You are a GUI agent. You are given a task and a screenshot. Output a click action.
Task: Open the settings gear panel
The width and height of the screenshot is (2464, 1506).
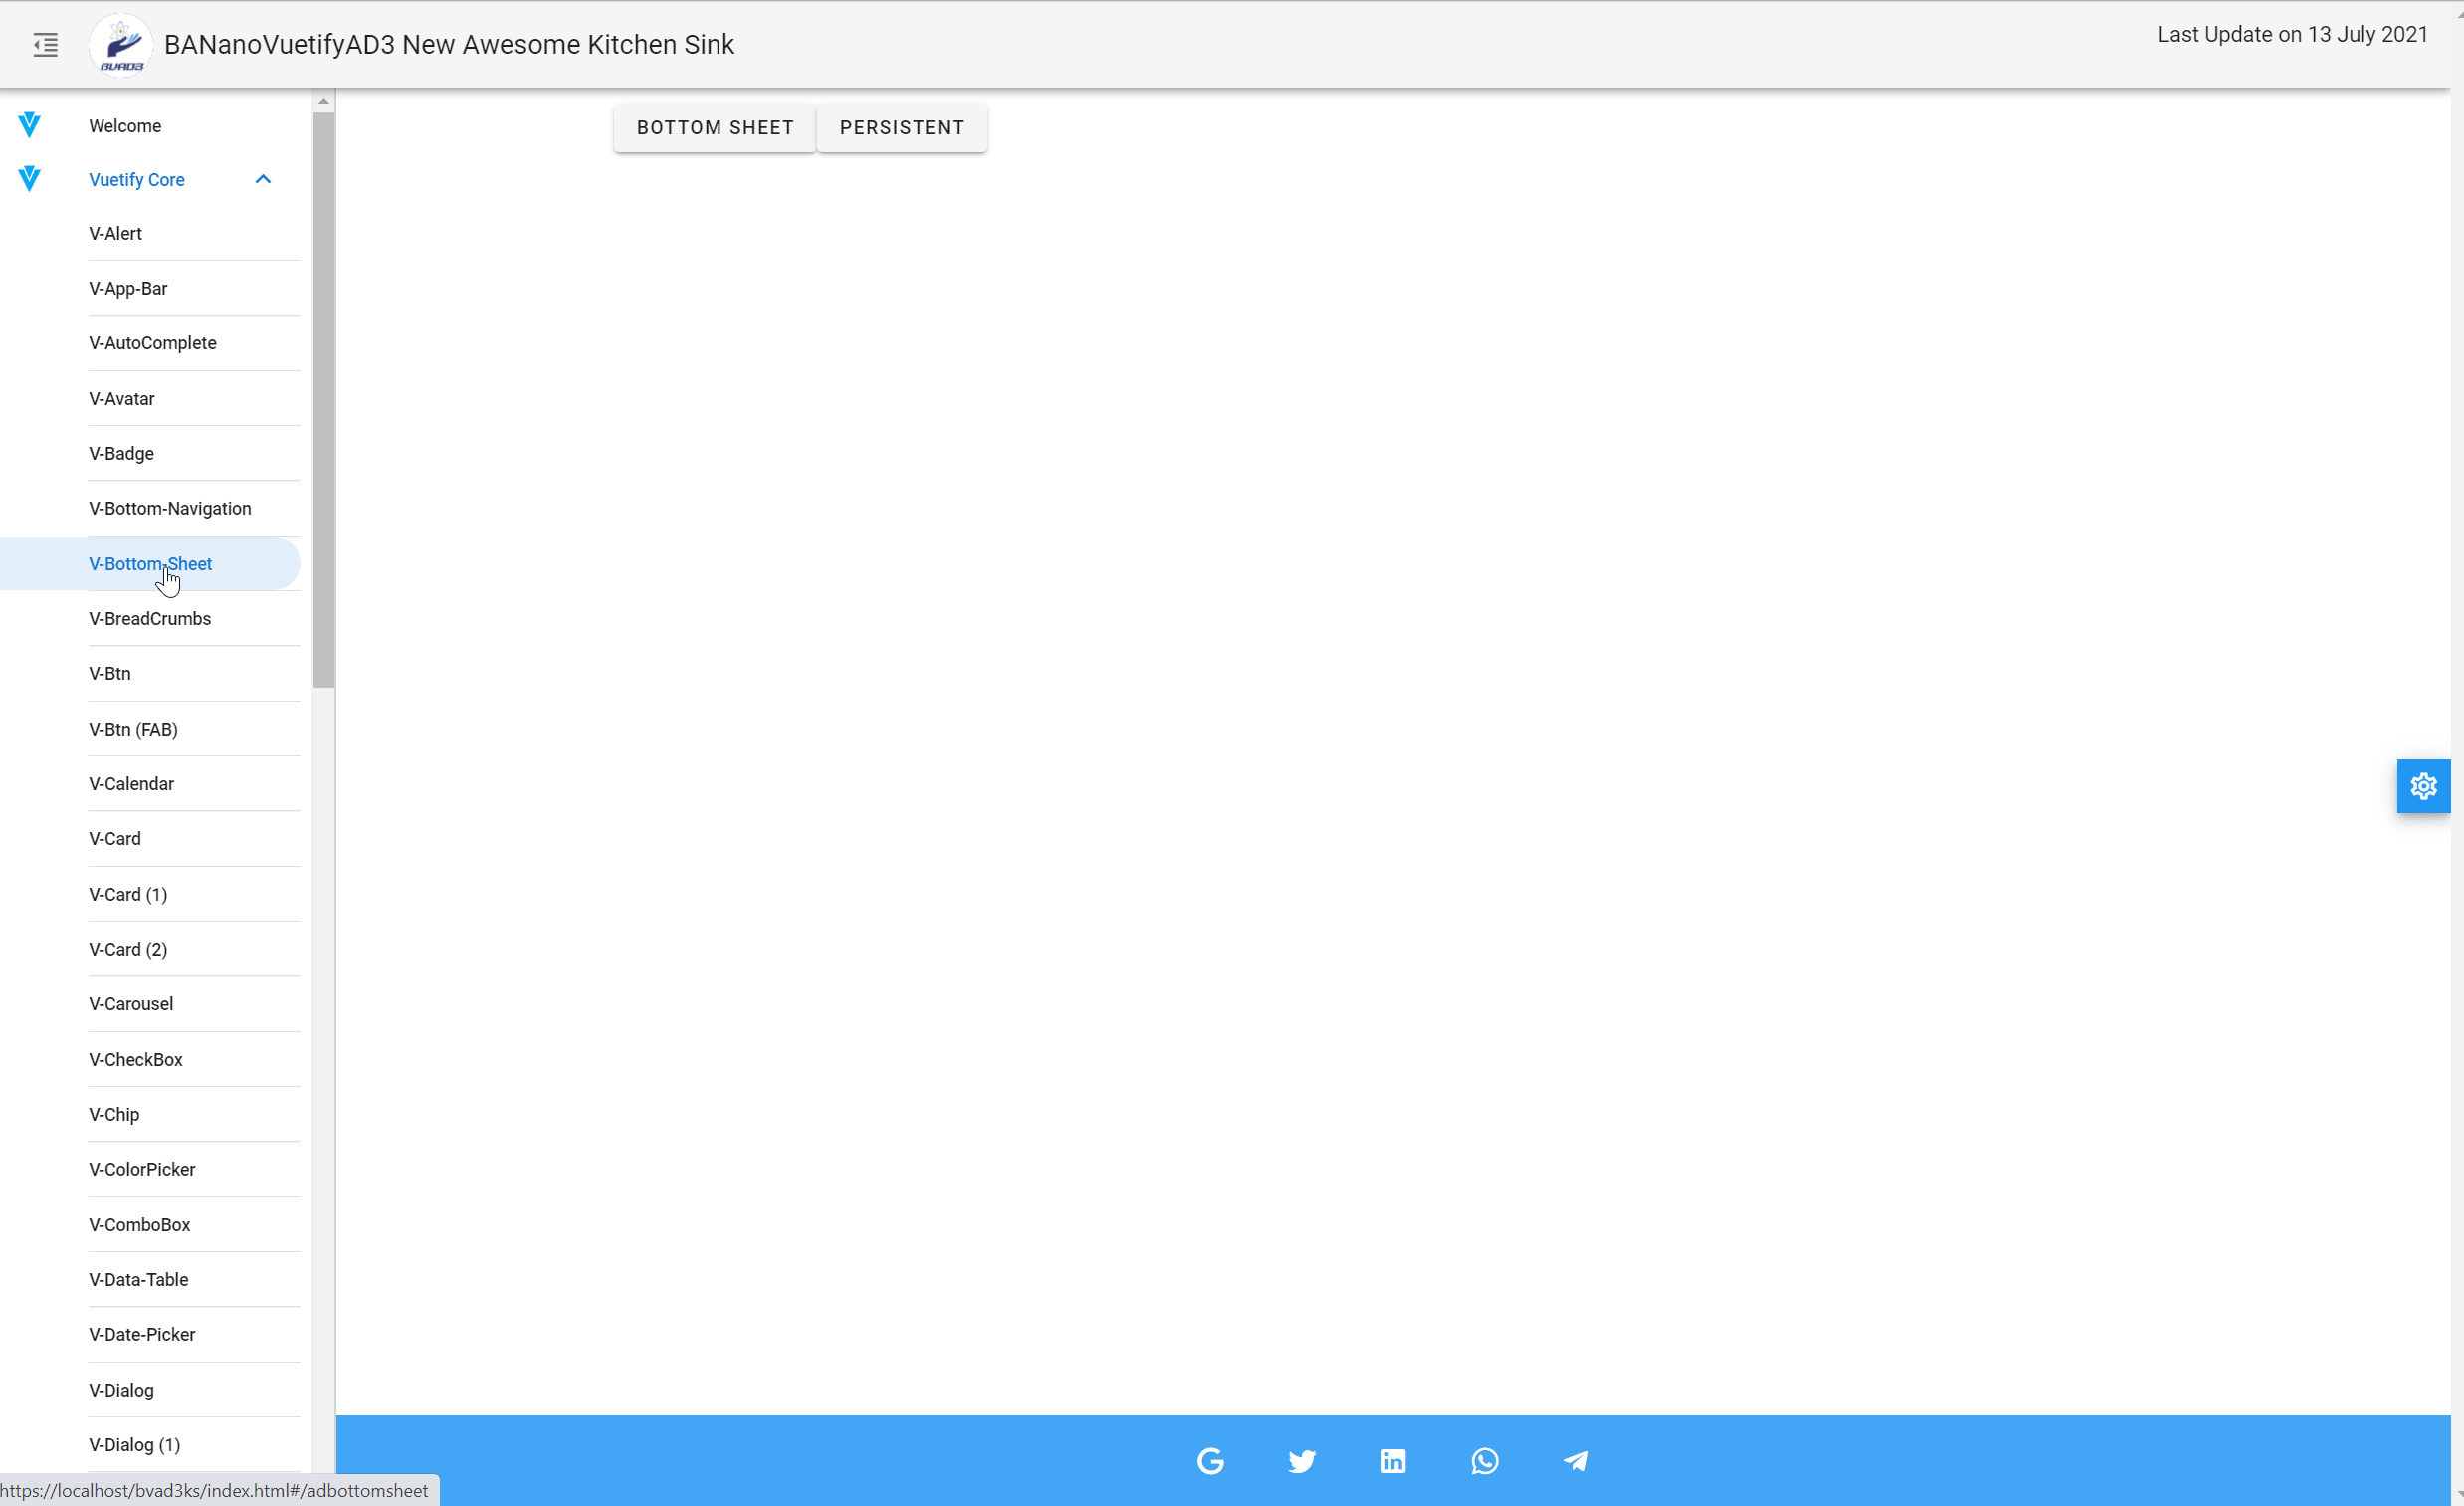[x=2423, y=786]
